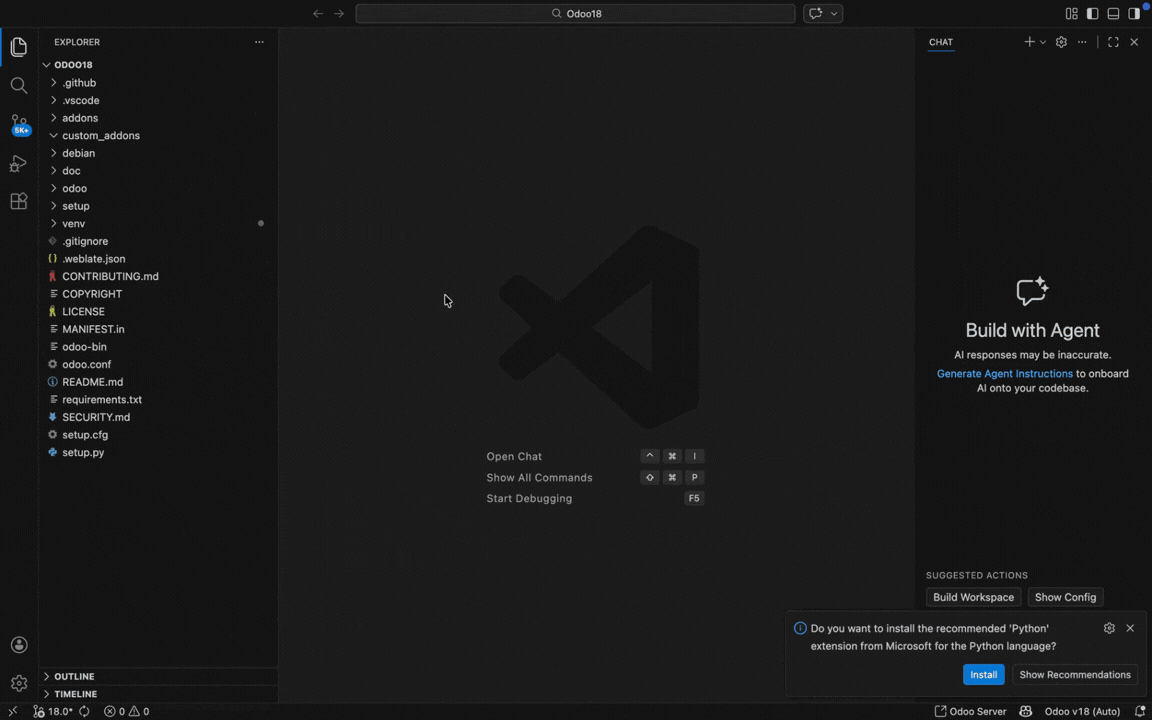Toggle the bottom panel visibility
Viewport: 1152px width, 720px height.
coord(1113,13)
